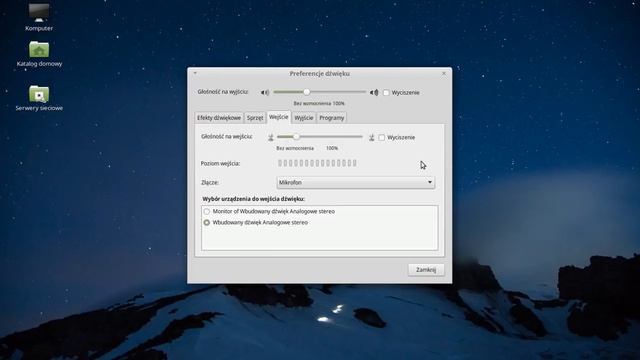Select Wbudowany dźwięk Analogowe stereo radio button
The height and width of the screenshot is (360, 640).
207,222
